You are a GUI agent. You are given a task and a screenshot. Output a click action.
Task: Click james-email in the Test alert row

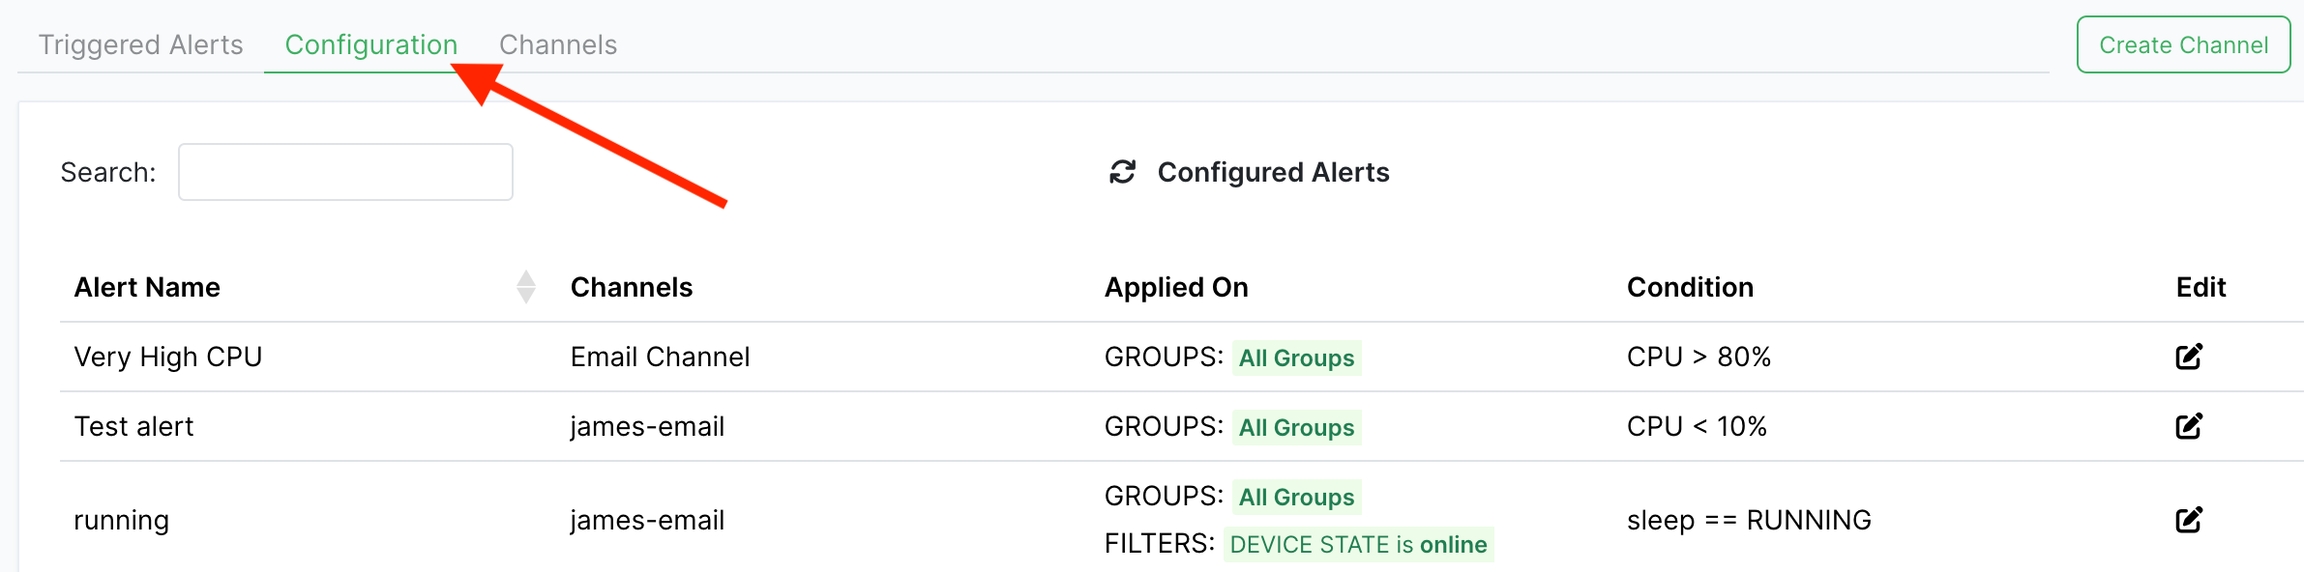pos(647,427)
